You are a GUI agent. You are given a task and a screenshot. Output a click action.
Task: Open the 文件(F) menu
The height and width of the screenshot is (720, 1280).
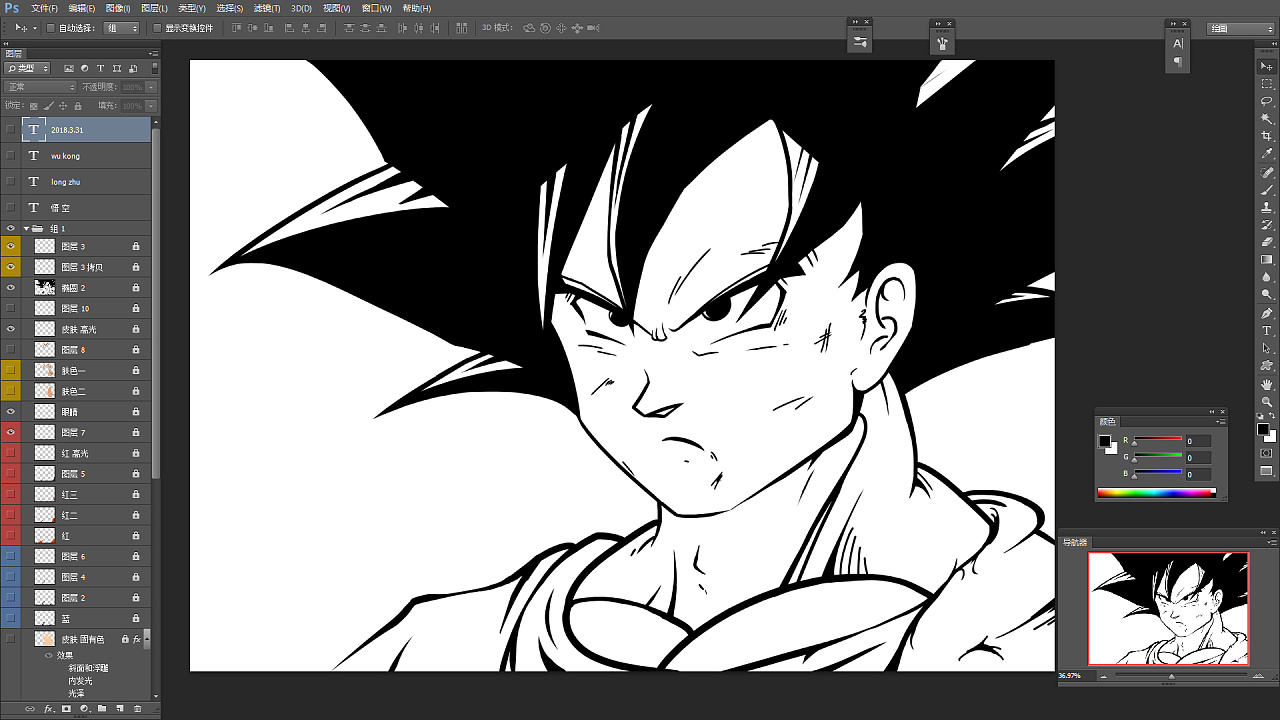(x=46, y=8)
